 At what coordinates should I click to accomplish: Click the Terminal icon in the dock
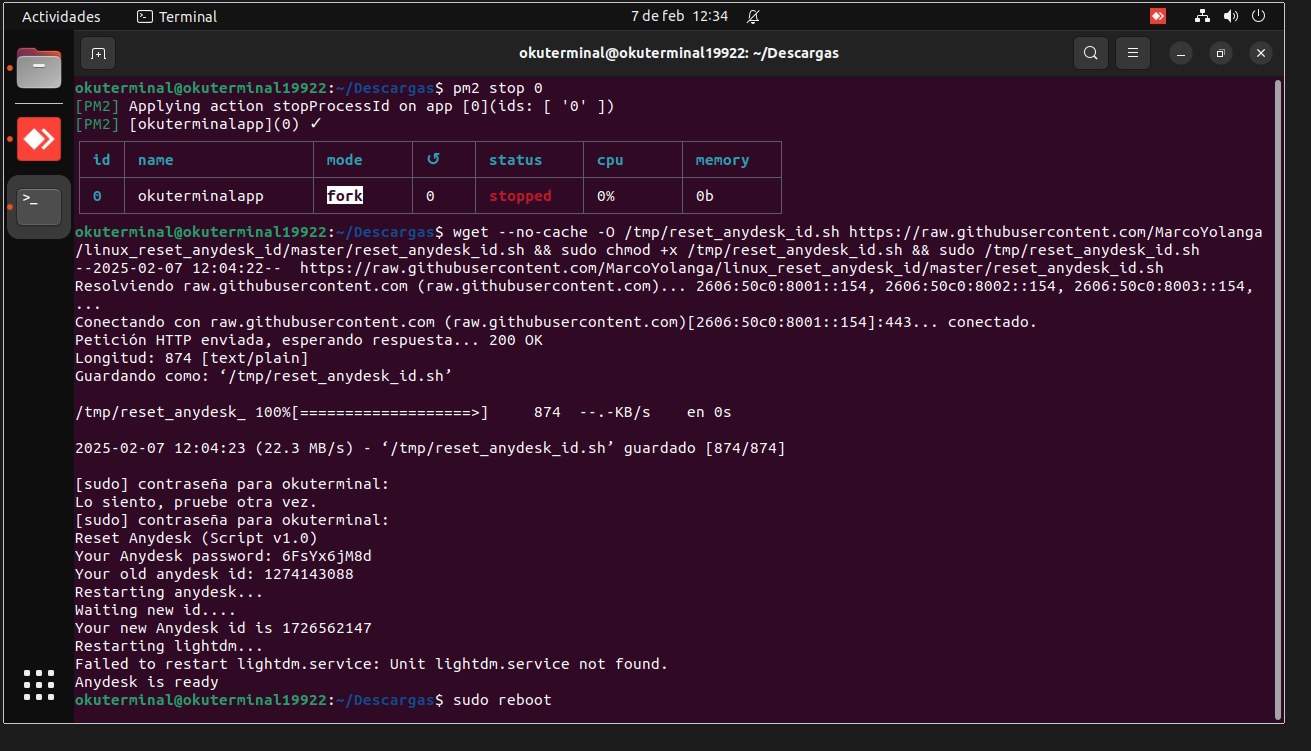coord(39,207)
